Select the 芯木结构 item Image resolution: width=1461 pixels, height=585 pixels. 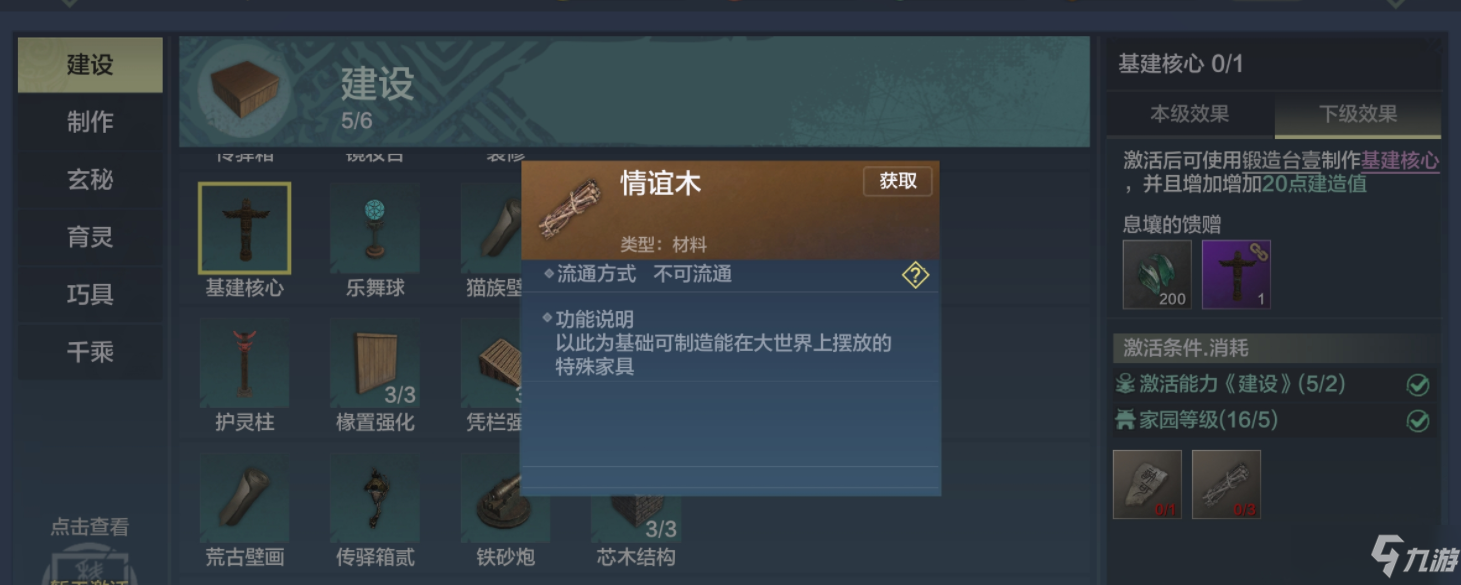[636, 520]
